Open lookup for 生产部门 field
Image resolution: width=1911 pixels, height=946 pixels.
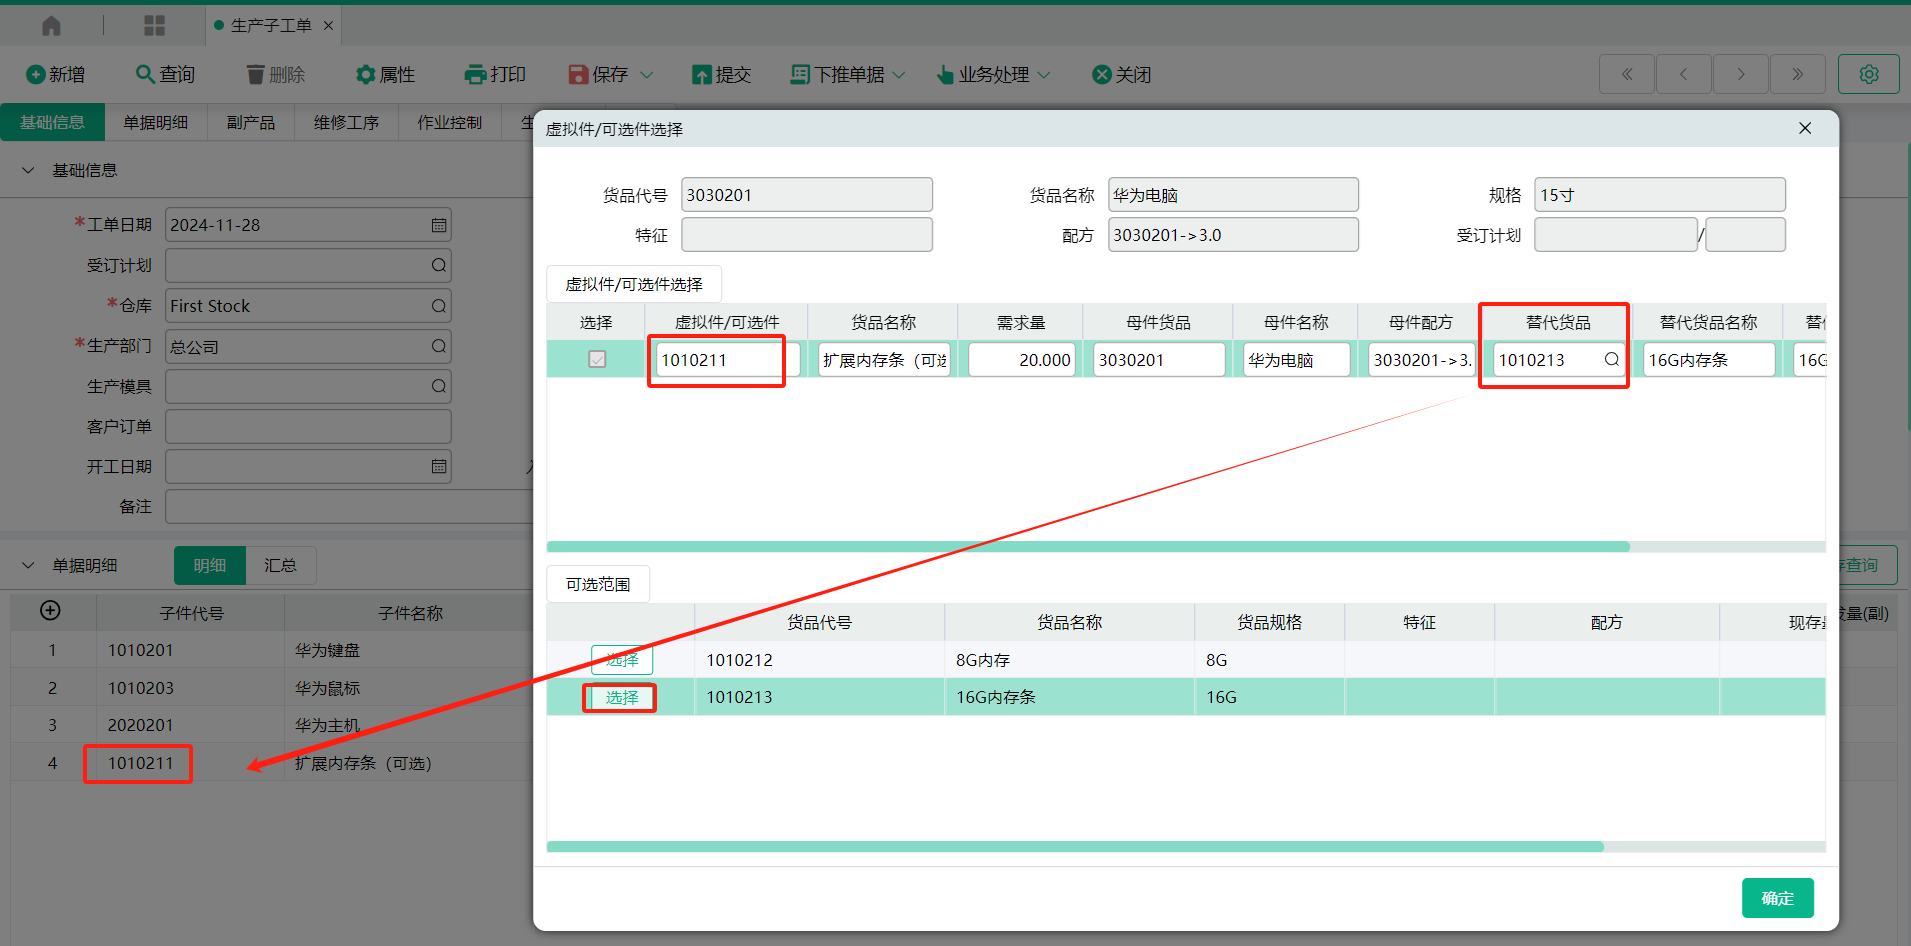click(x=439, y=346)
